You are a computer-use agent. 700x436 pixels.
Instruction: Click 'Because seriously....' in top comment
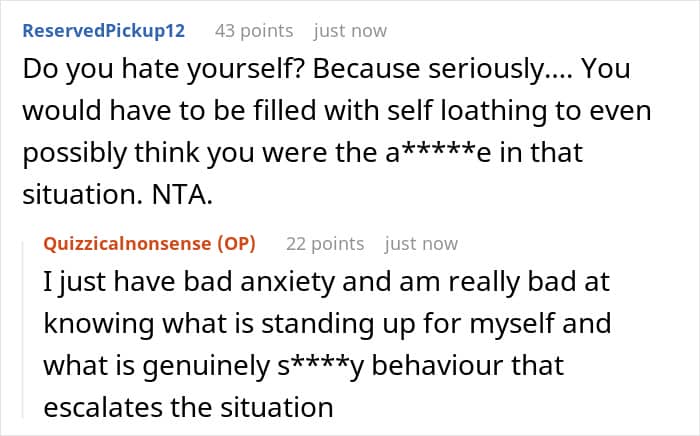pos(442,69)
